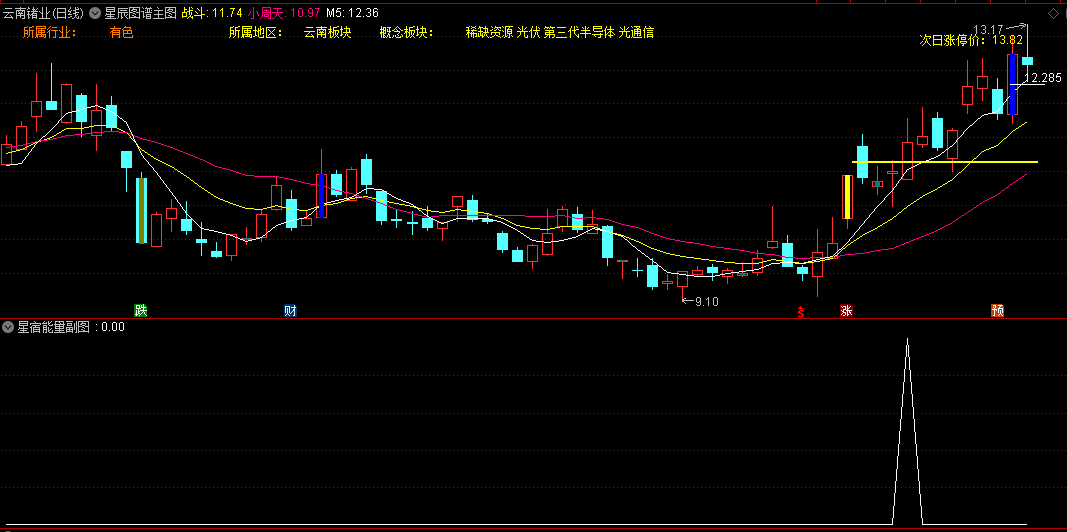Click the green 跌 marker below the chart
The height and width of the screenshot is (532, 1067).
tap(141, 311)
